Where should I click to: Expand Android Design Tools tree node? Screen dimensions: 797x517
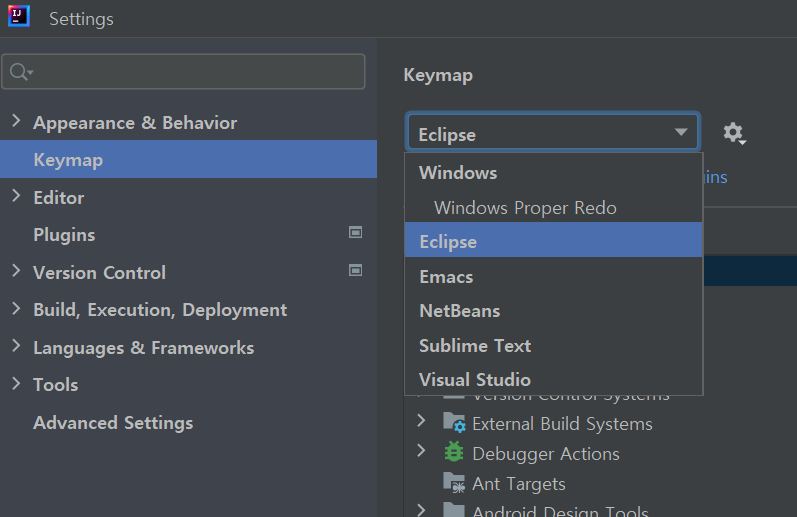[421, 510]
